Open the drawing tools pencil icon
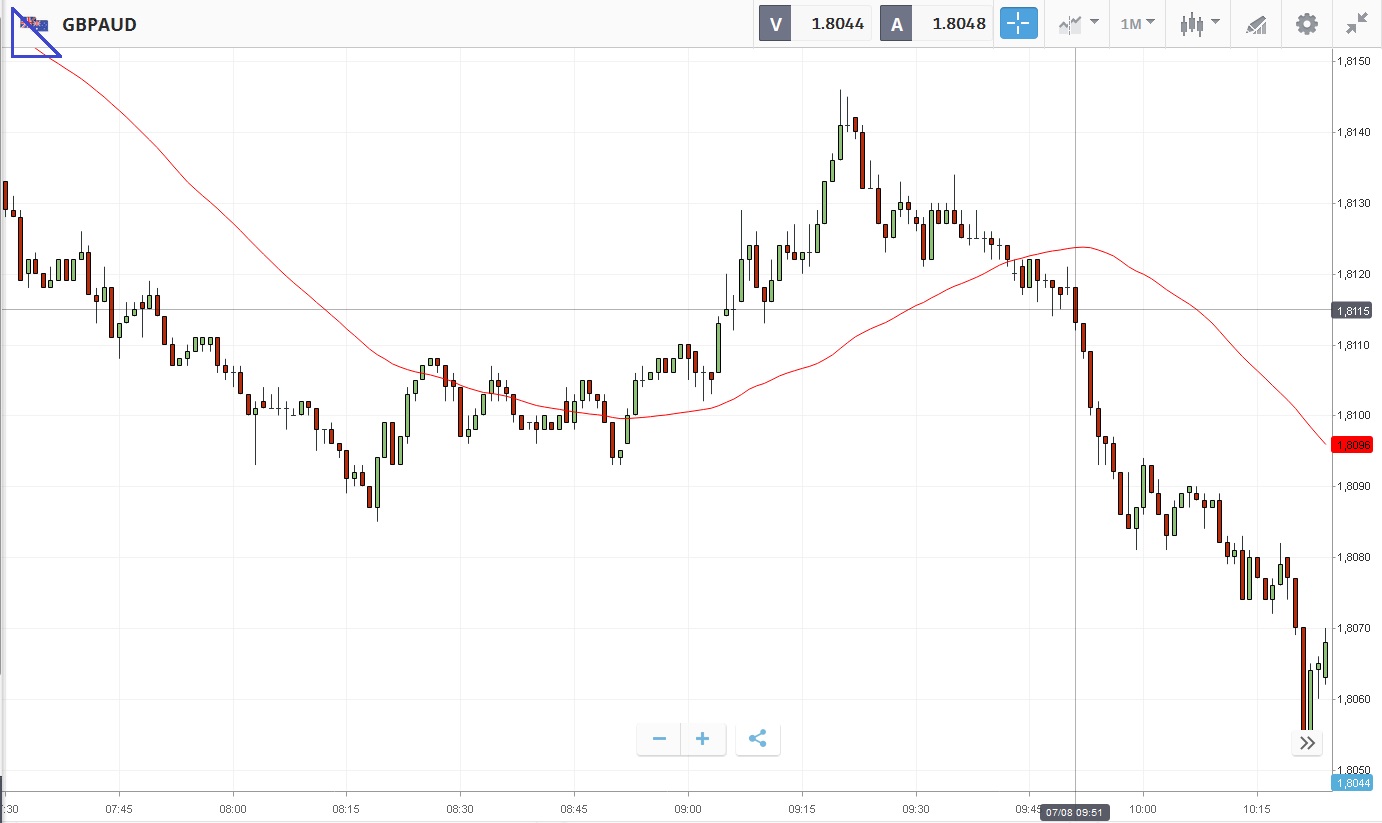Image resolution: width=1382 pixels, height=823 pixels. coord(1256,24)
